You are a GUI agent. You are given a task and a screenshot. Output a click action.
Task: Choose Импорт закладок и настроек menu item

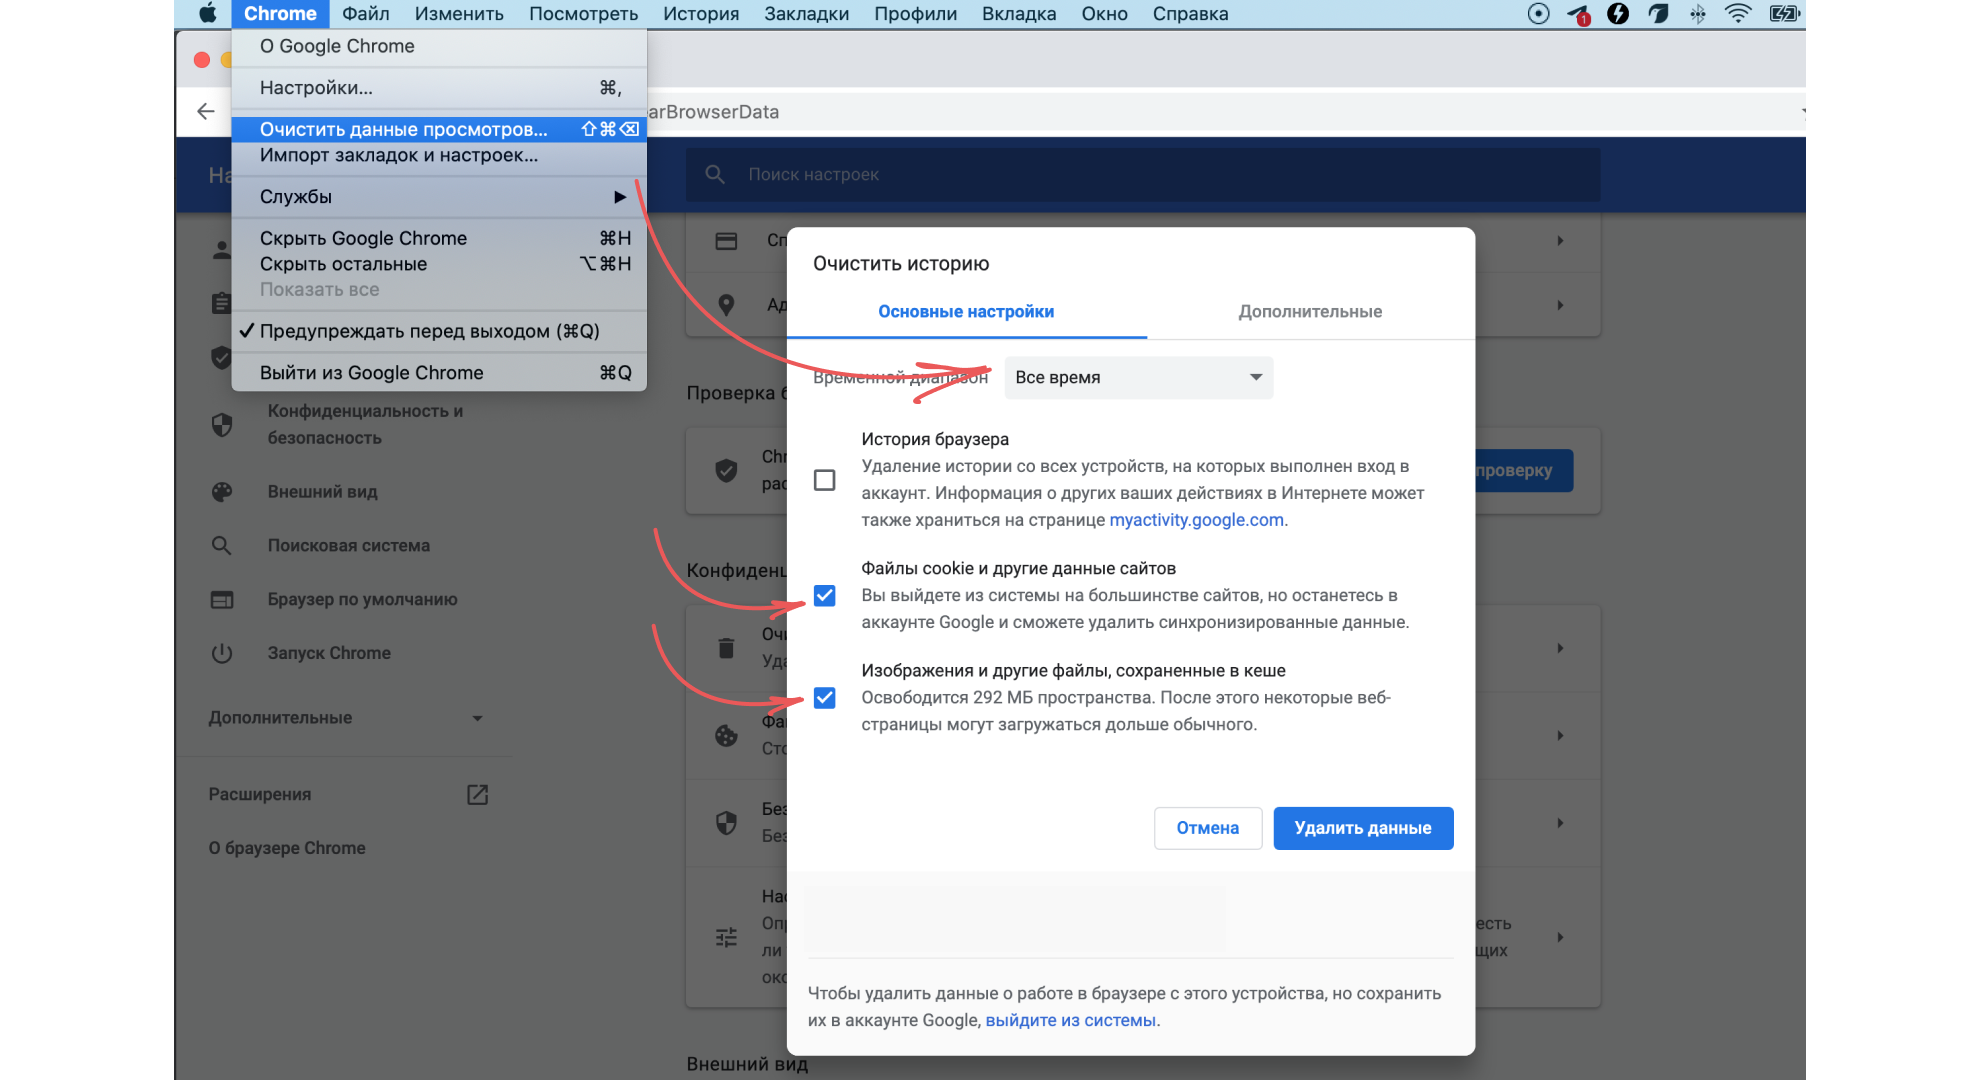coord(439,155)
